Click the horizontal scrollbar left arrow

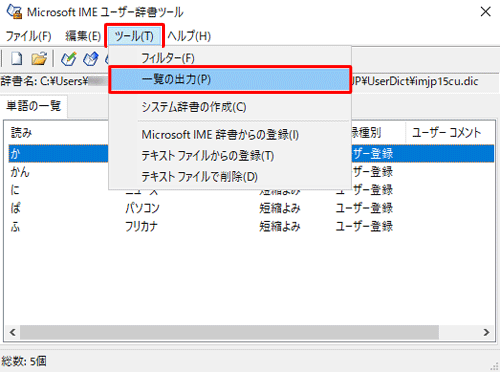tap(12, 332)
